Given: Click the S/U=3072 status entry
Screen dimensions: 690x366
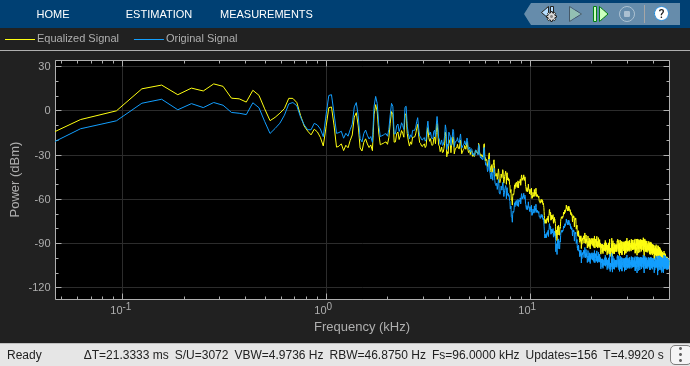Looking at the screenshot, I should (x=202, y=355).
